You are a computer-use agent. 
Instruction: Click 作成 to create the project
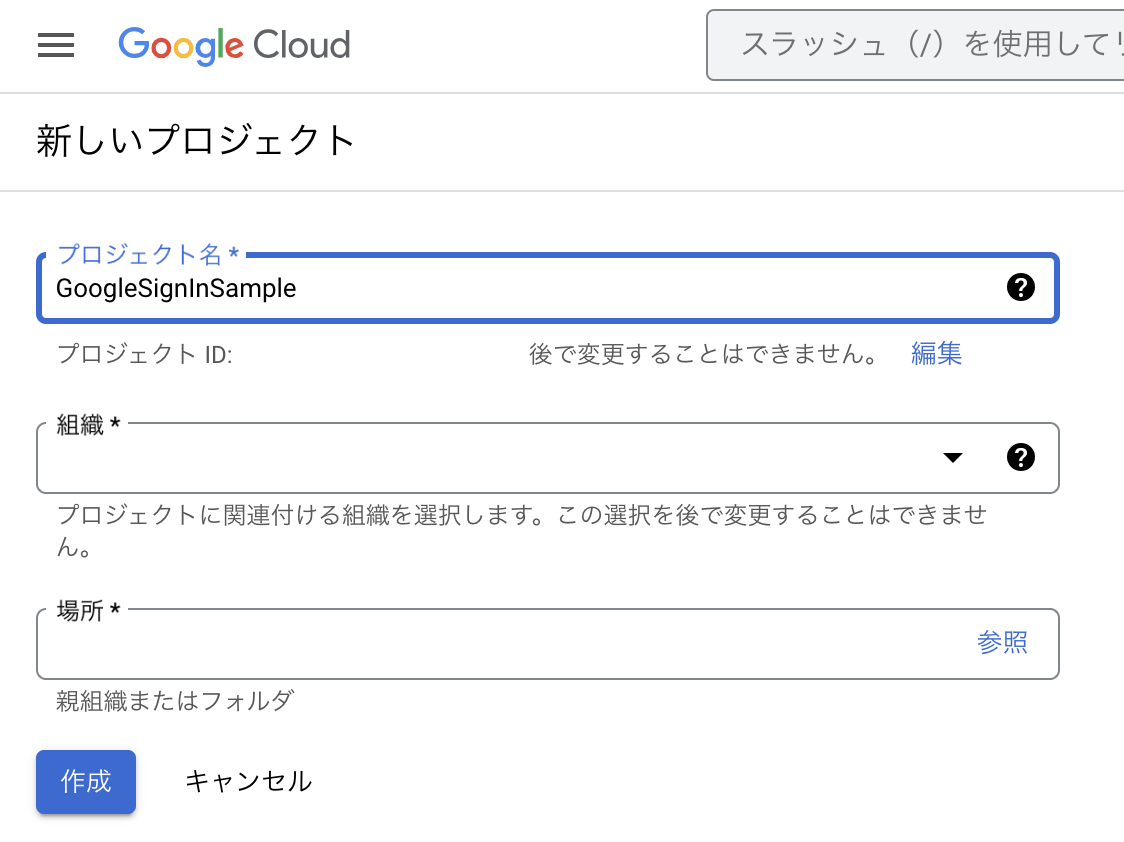[x=85, y=782]
